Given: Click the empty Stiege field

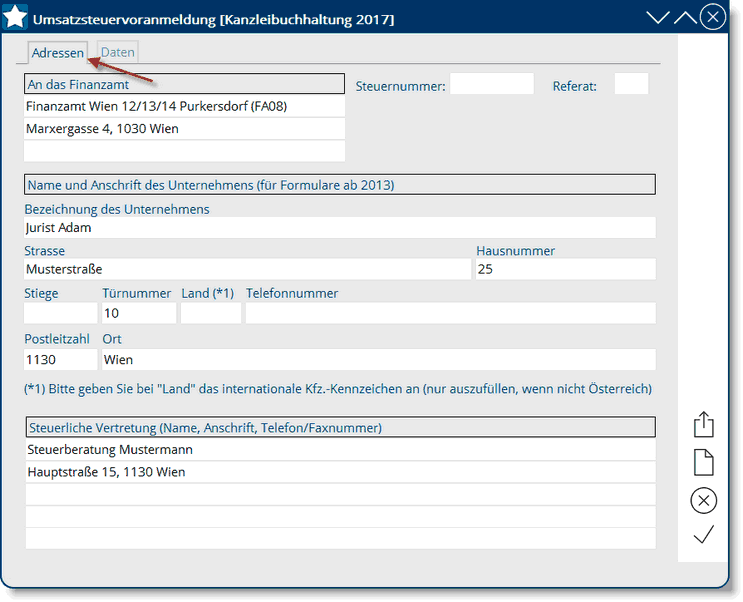Looking at the screenshot, I should (60, 314).
